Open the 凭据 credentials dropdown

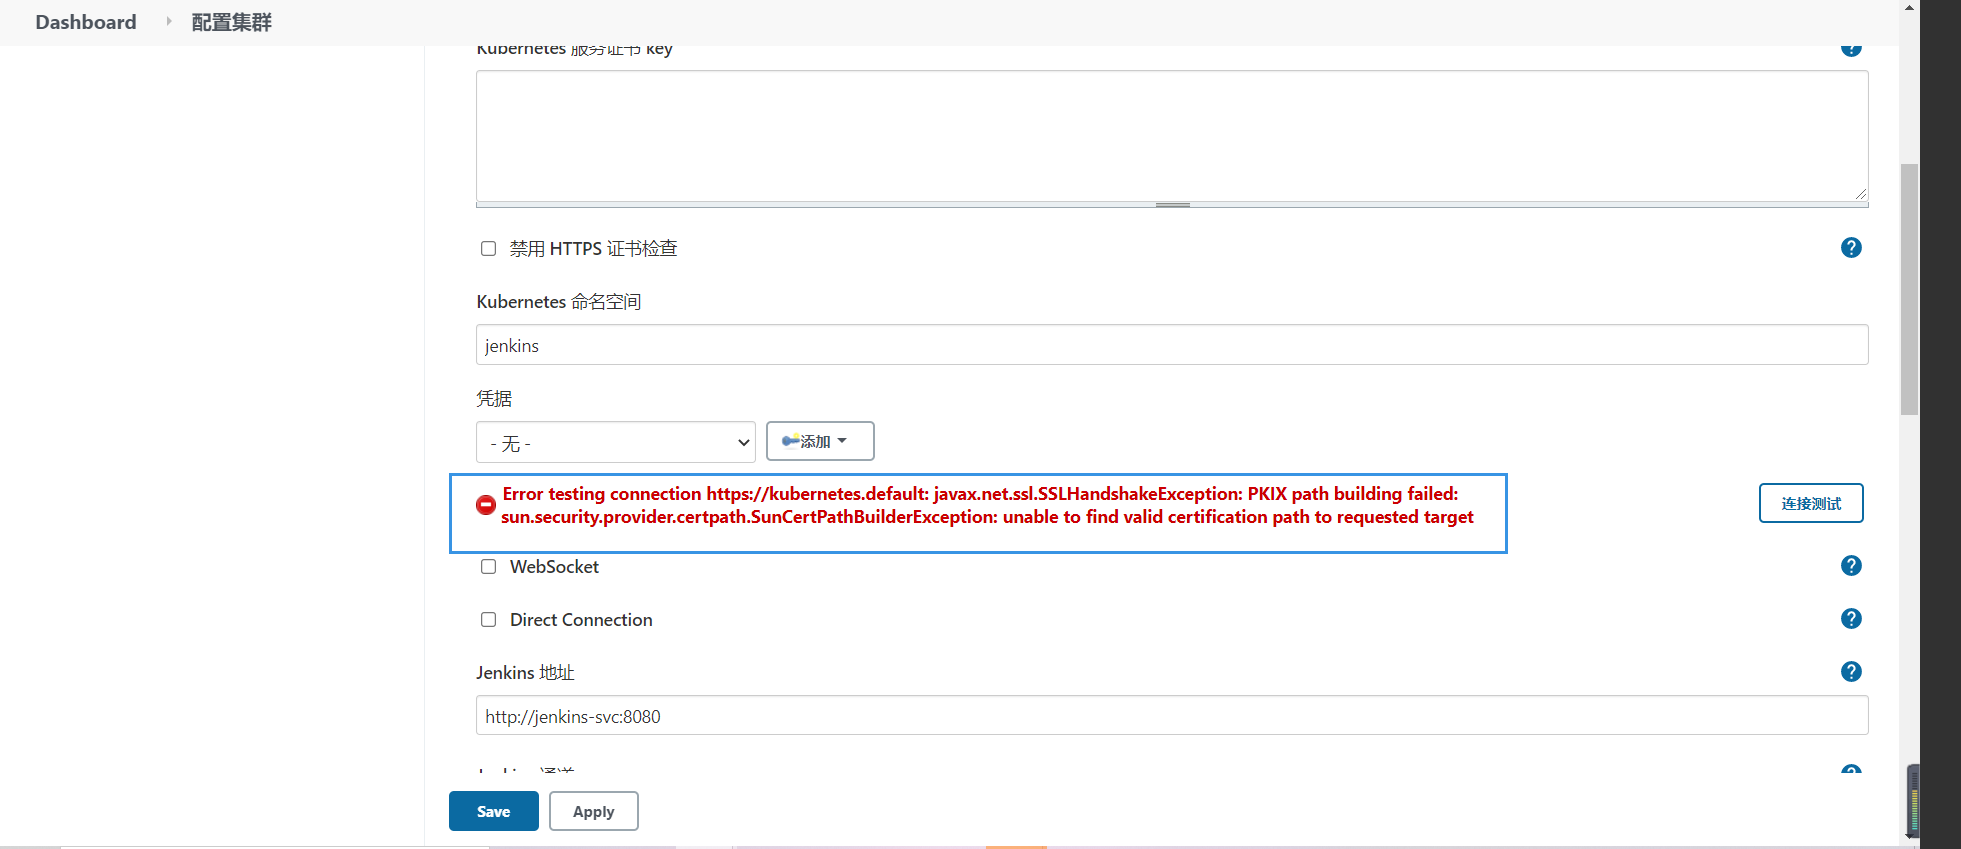[616, 442]
